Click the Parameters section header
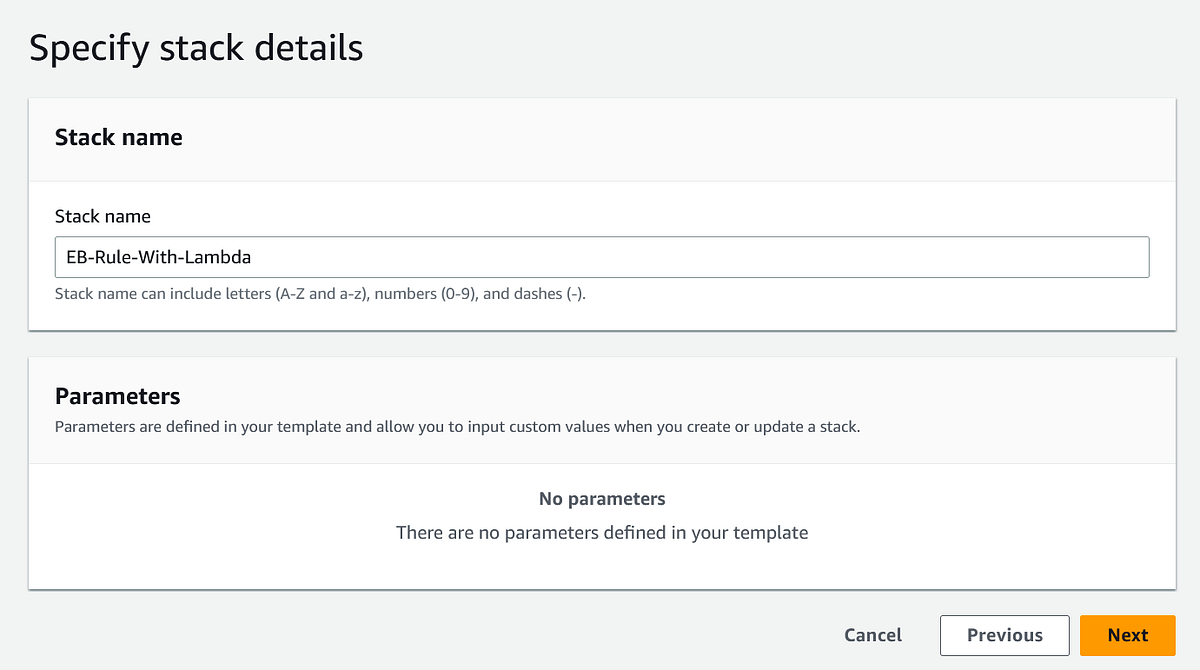The image size is (1200, 670). point(117,396)
